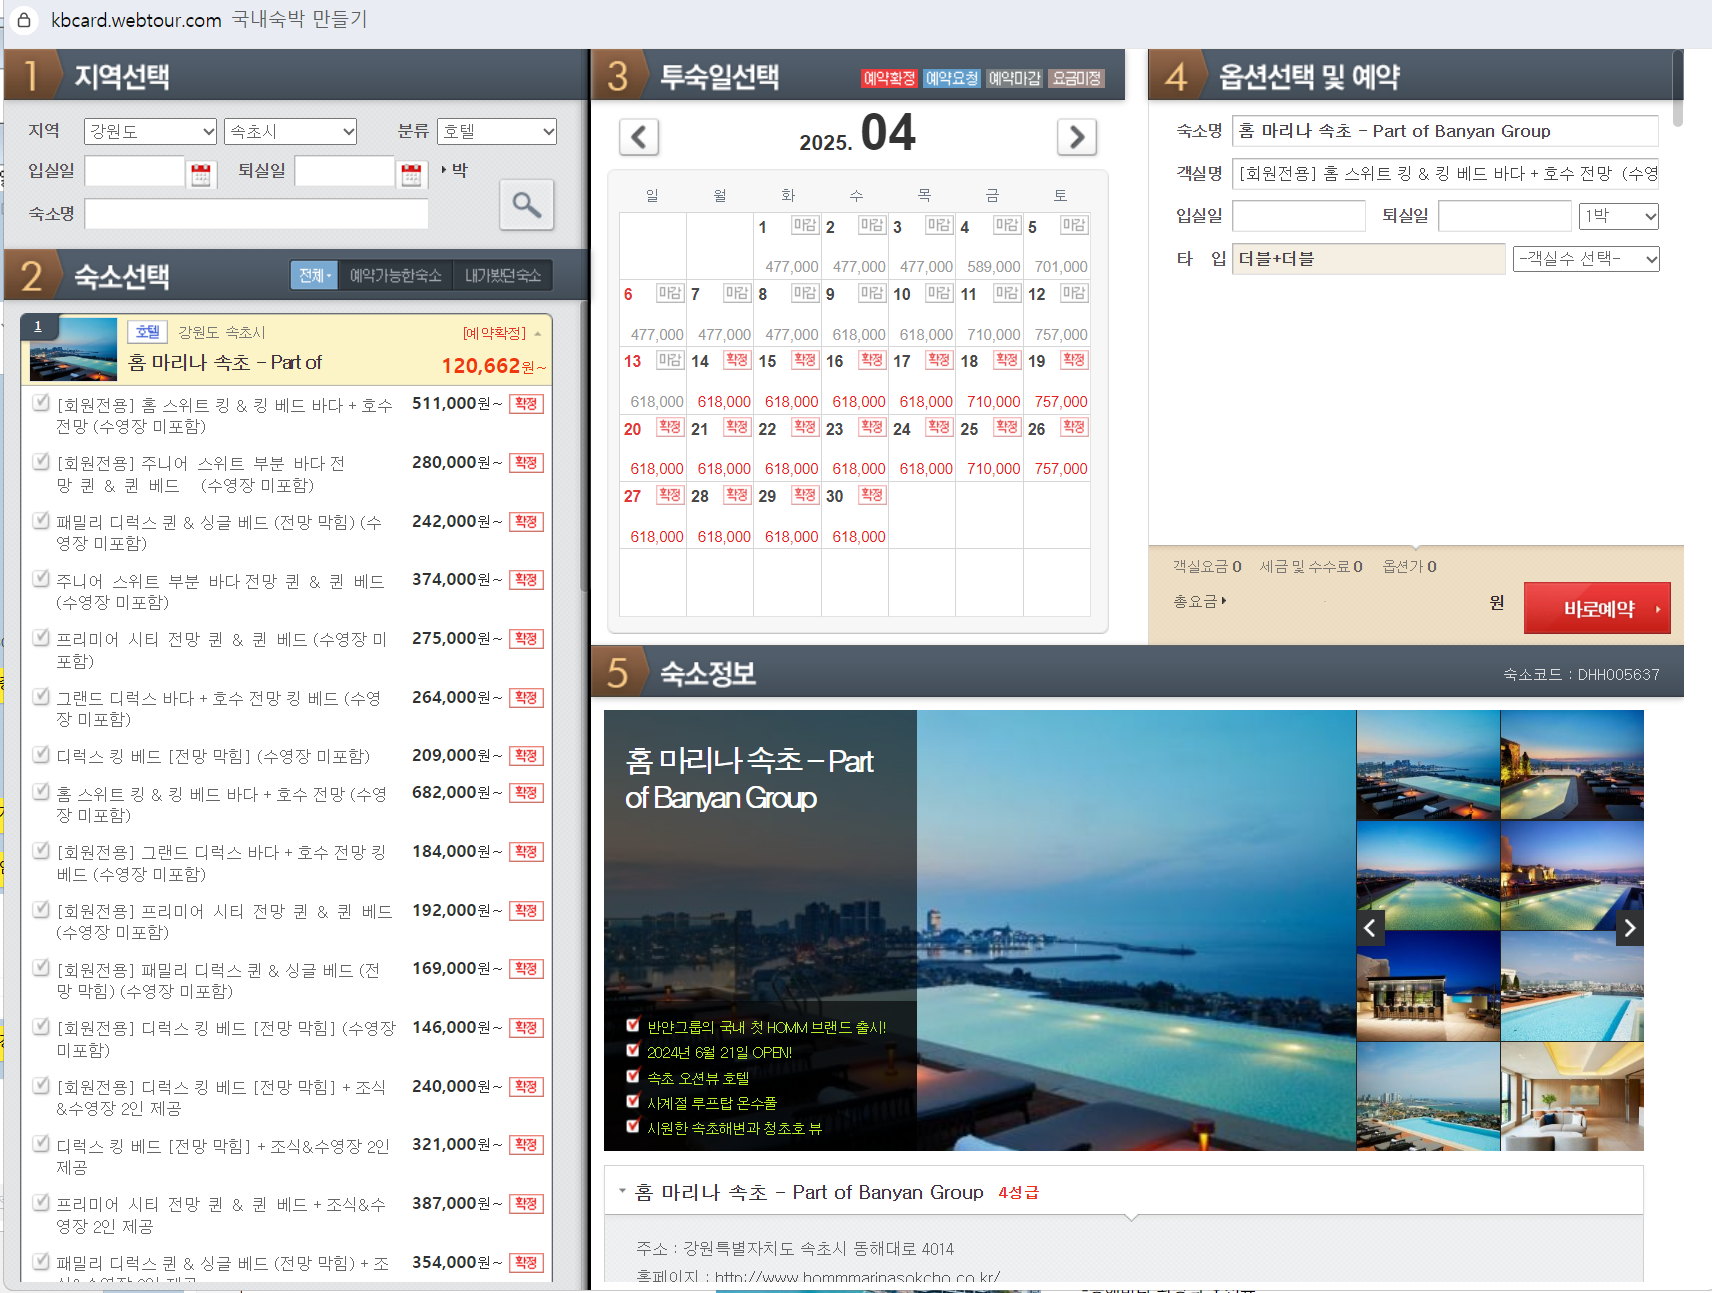Viewport: 1712px width, 1293px height.
Task: Click the magnifier search button
Action: coord(527,205)
